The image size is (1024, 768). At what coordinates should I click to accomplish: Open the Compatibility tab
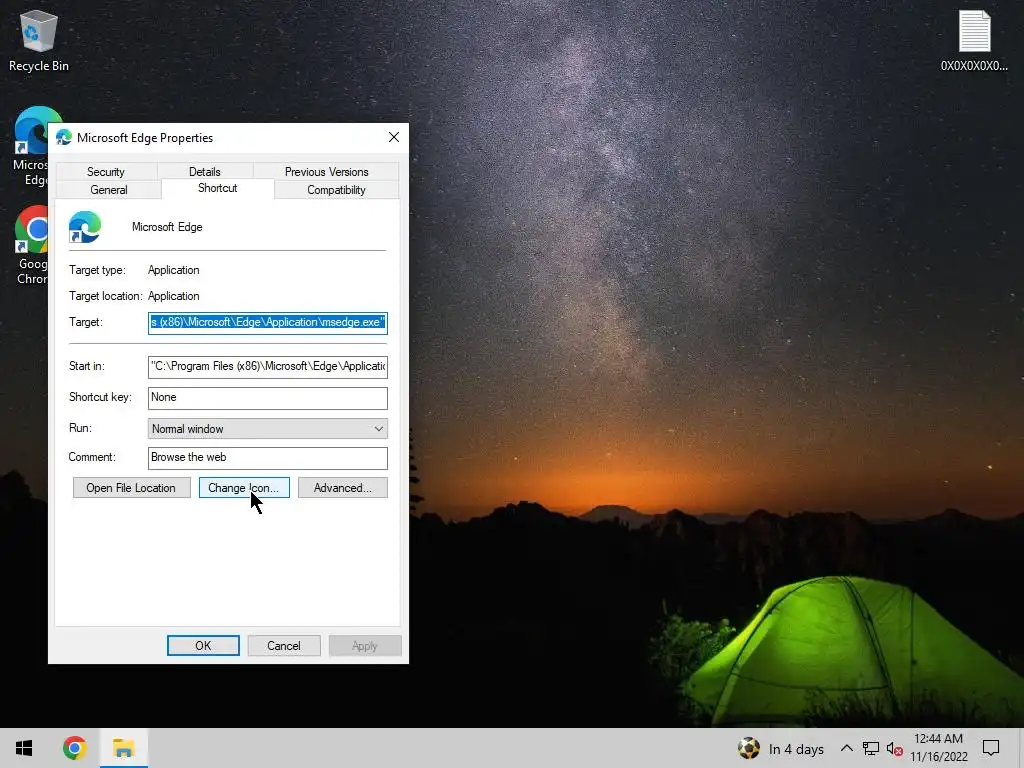click(336, 190)
